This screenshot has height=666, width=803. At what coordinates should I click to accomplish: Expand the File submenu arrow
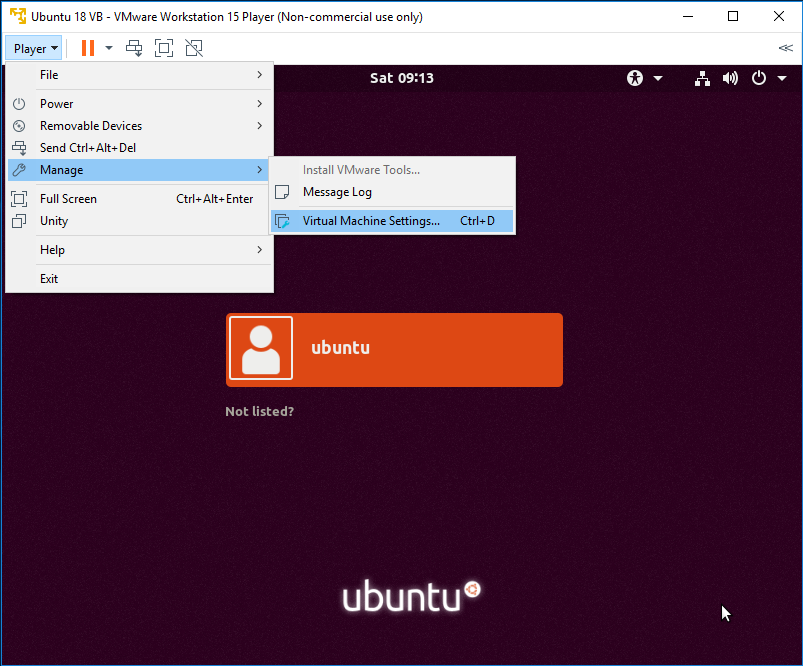coord(260,75)
